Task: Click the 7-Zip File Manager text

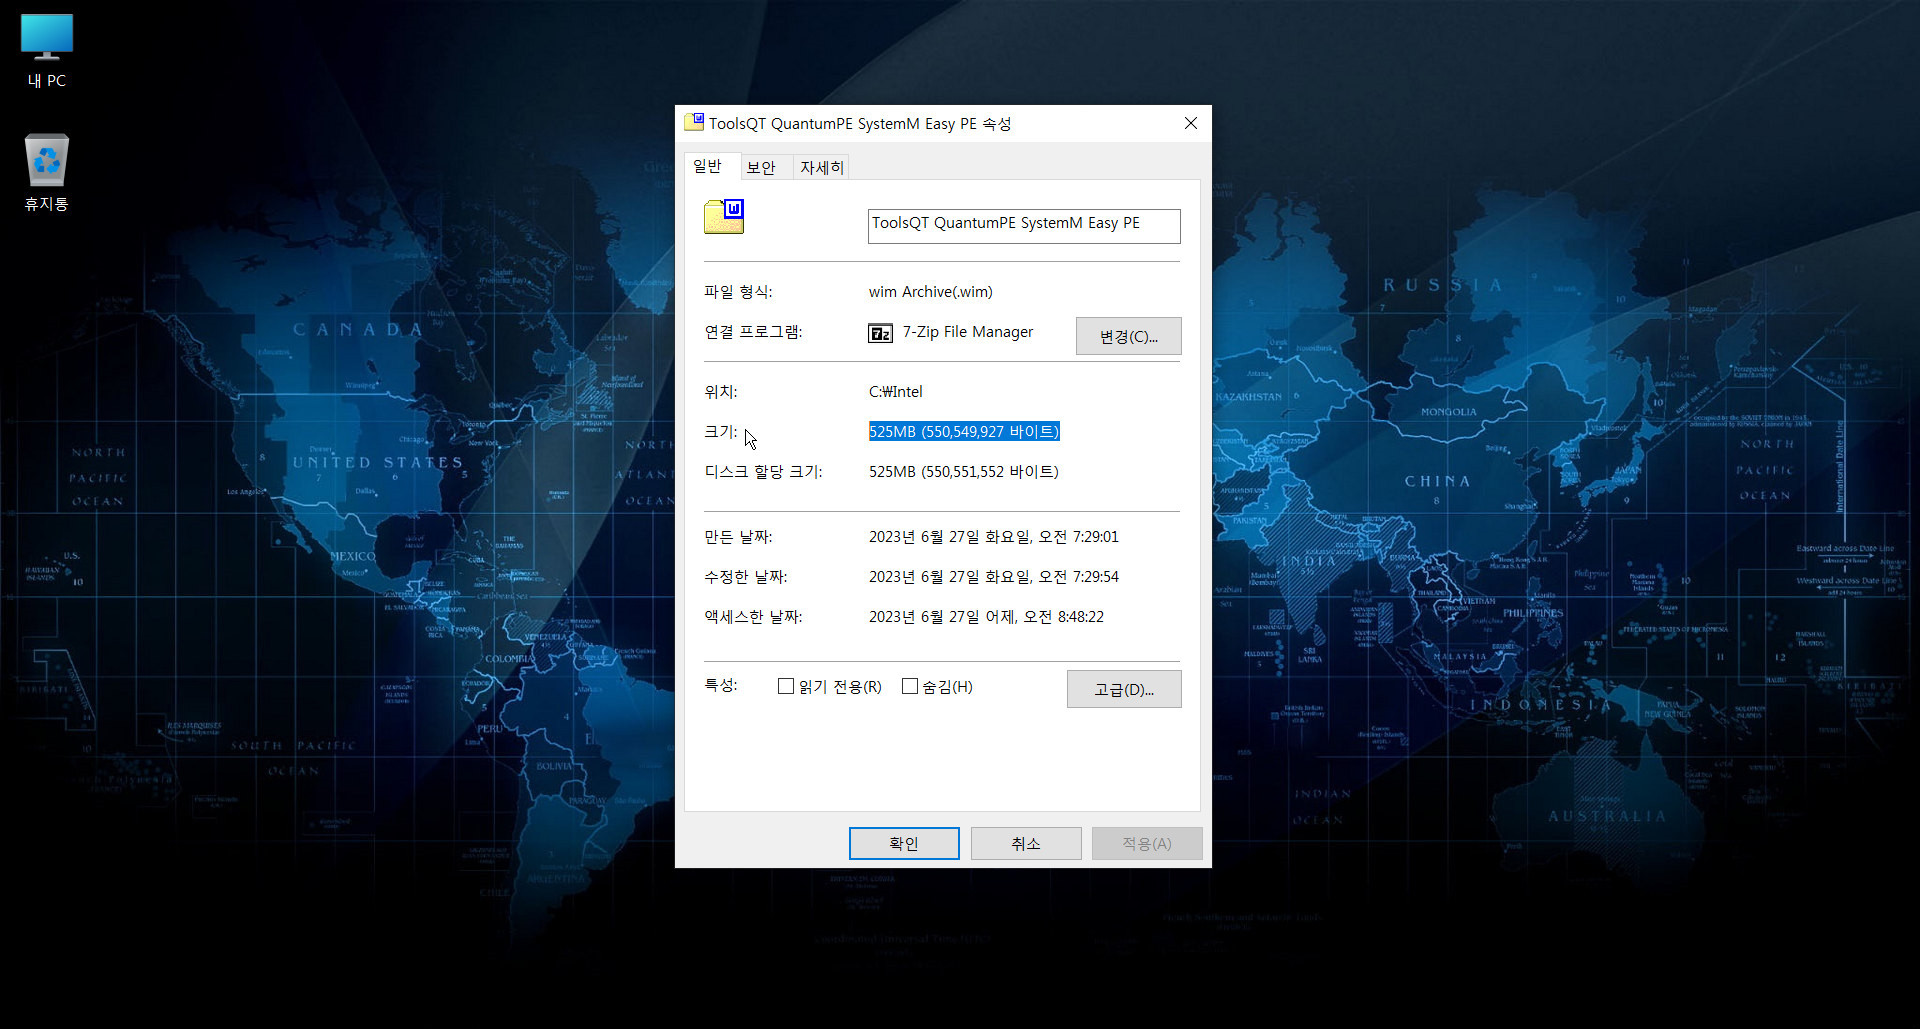Action: (x=968, y=331)
